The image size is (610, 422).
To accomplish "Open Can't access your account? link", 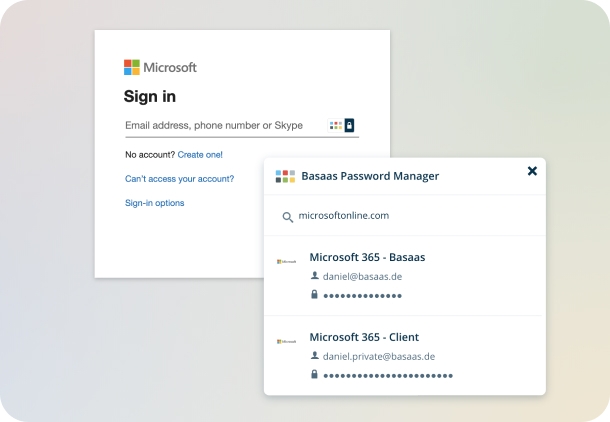I will (x=179, y=179).
